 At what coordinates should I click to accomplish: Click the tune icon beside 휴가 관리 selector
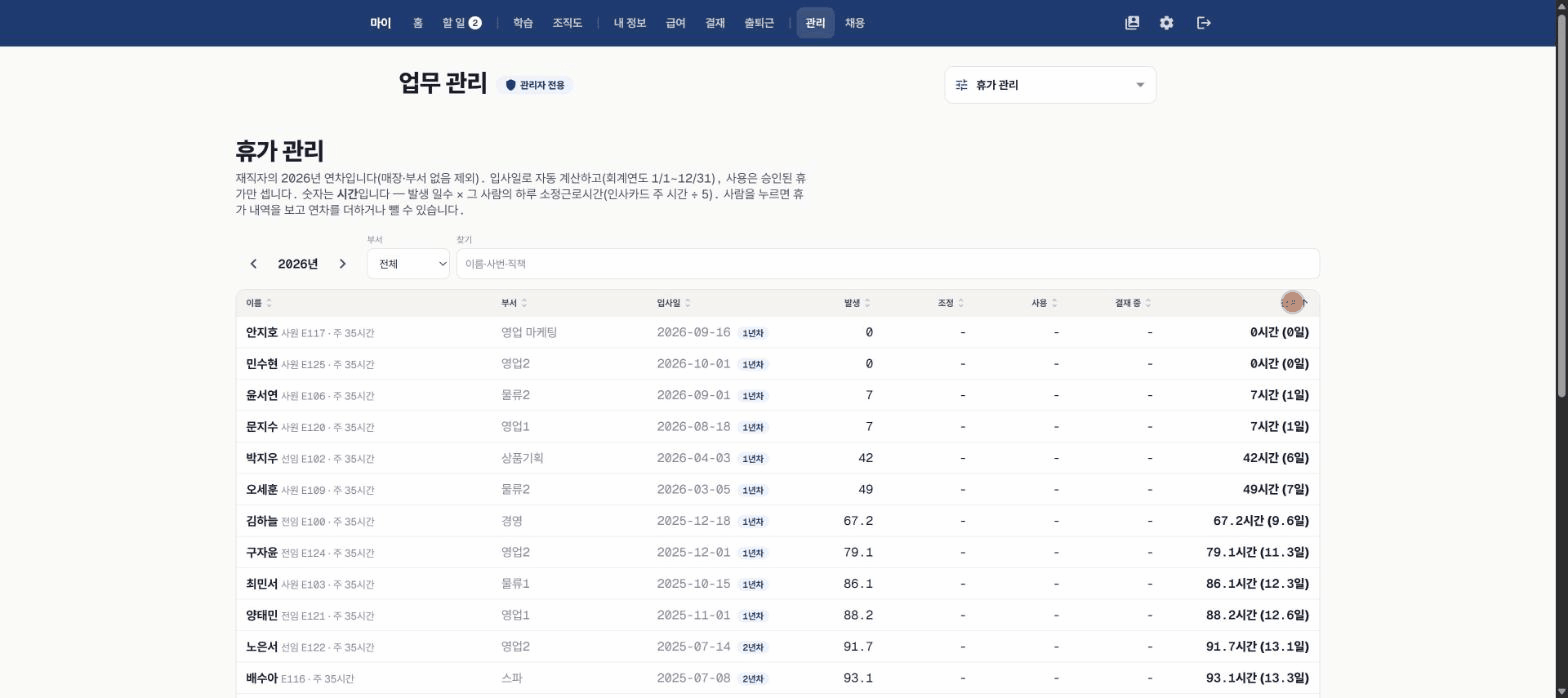(x=962, y=85)
